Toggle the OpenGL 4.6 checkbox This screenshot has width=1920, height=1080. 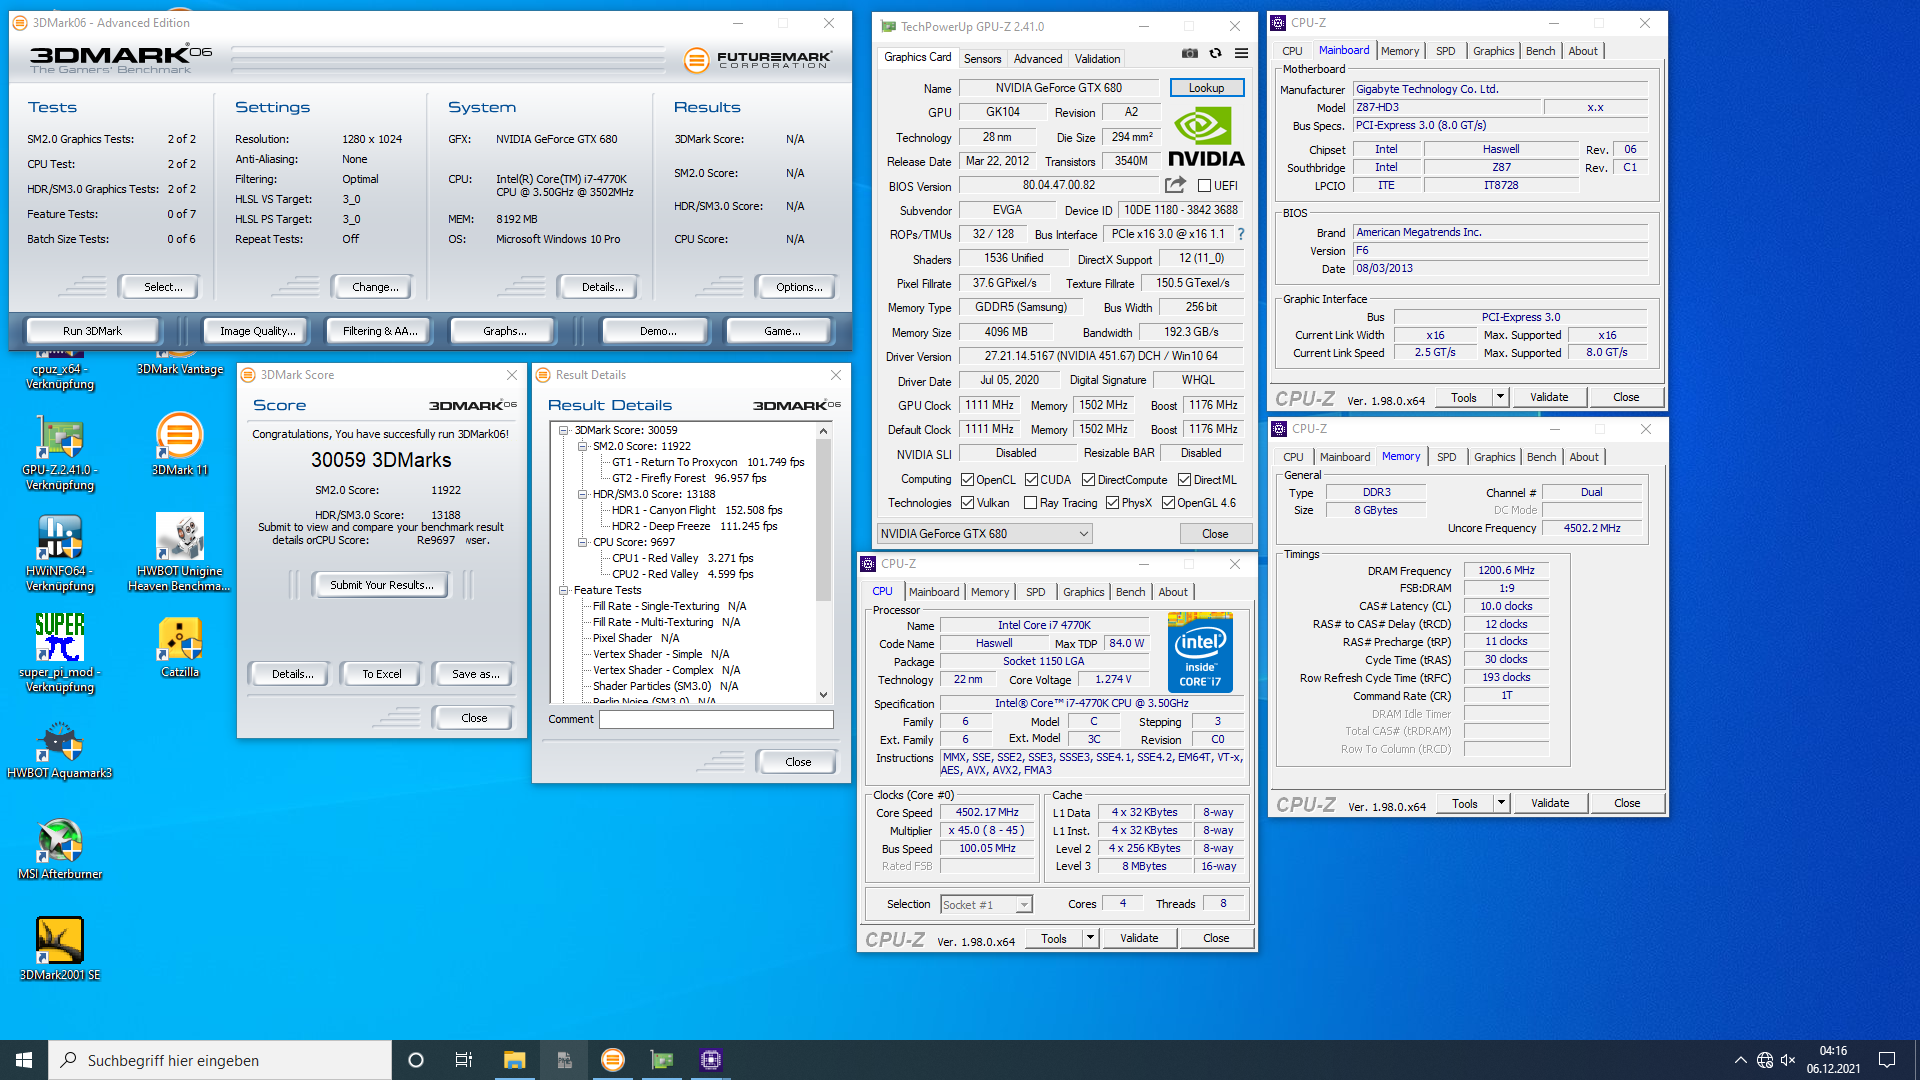[x=1168, y=503]
